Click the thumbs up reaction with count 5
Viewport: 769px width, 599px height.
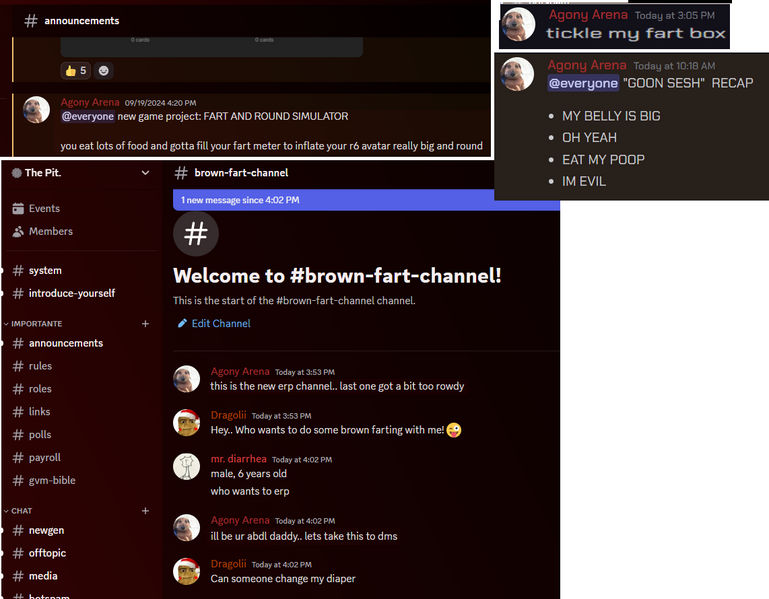click(75, 70)
